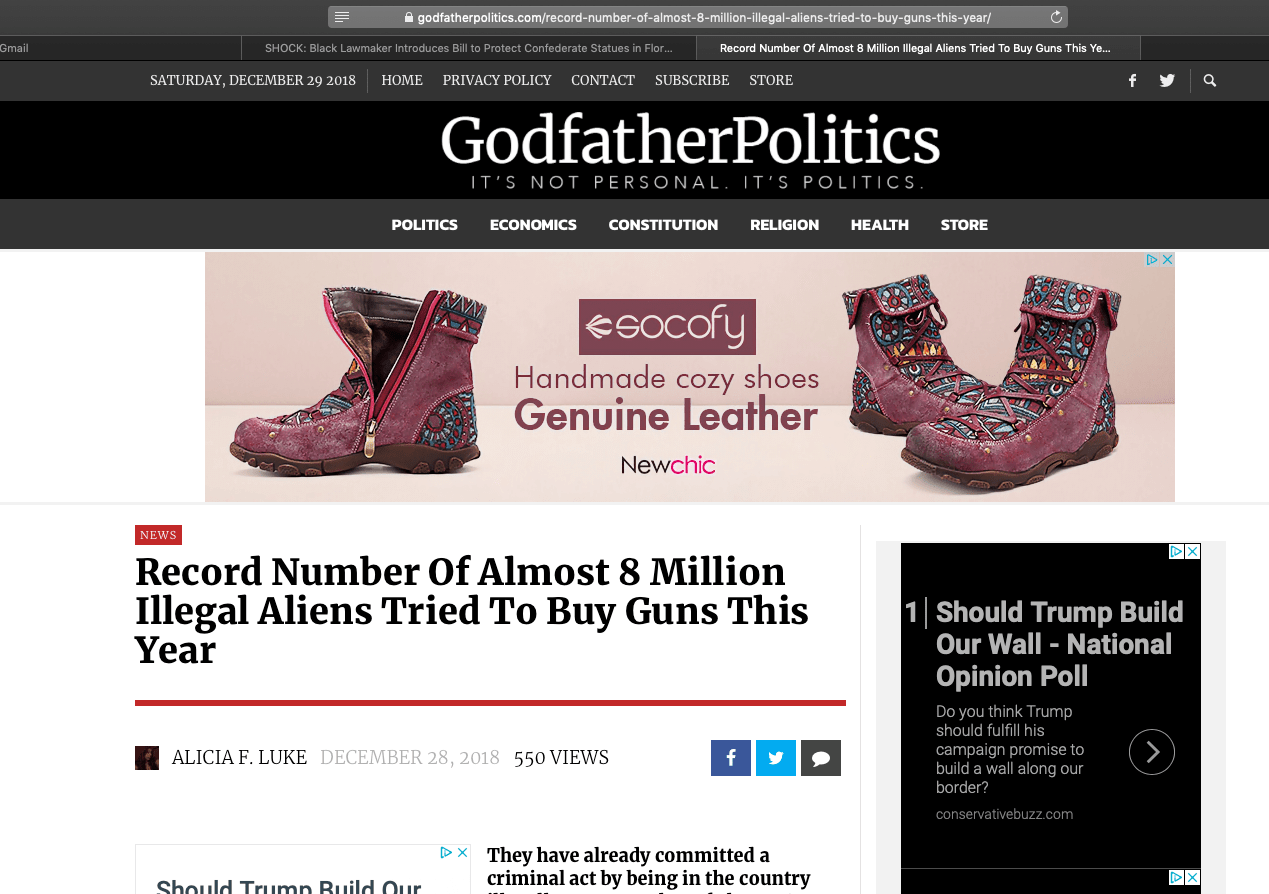
Task: Dismiss the Socofy shoes banner ad
Action: point(1168,259)
